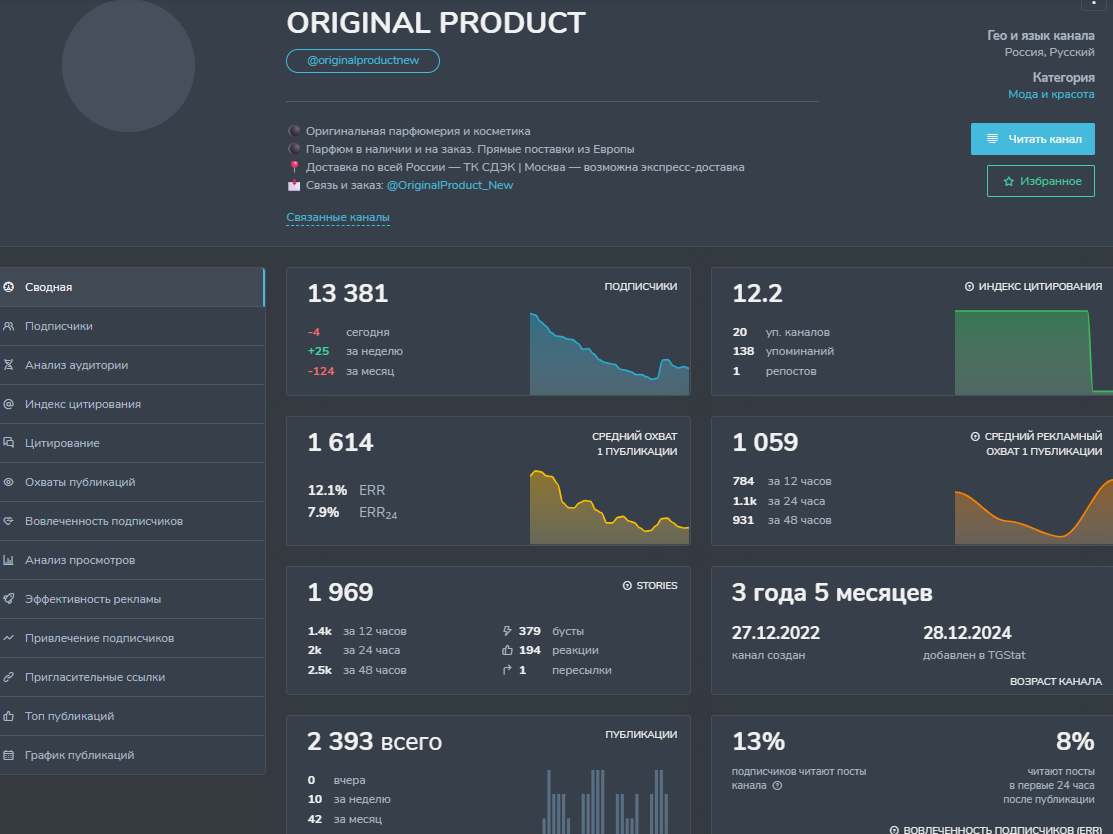Click the subscribers trend chart

tap(609, 353)
